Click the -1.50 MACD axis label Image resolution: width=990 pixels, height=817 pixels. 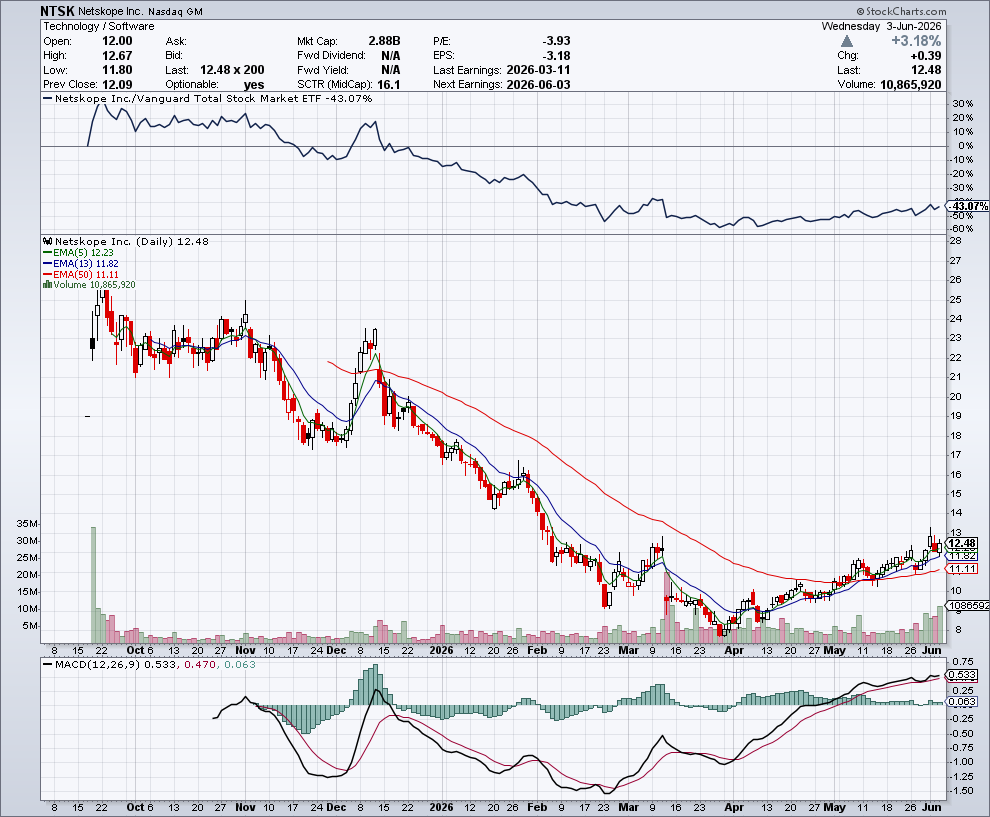[x=962, y=790]
